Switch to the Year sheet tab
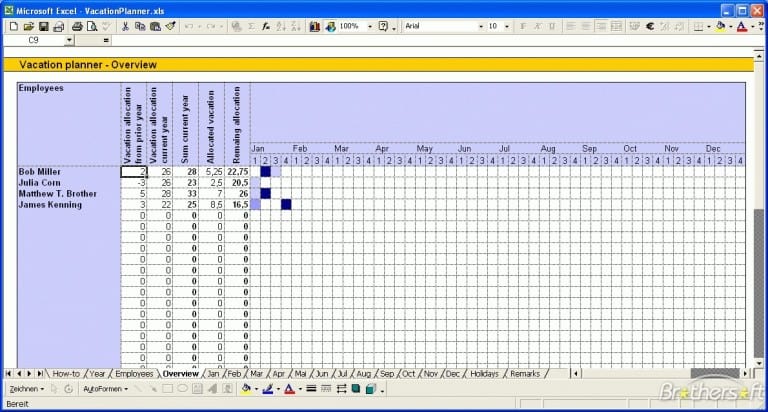This screenshot has height=412, width=768. point(97,374)
